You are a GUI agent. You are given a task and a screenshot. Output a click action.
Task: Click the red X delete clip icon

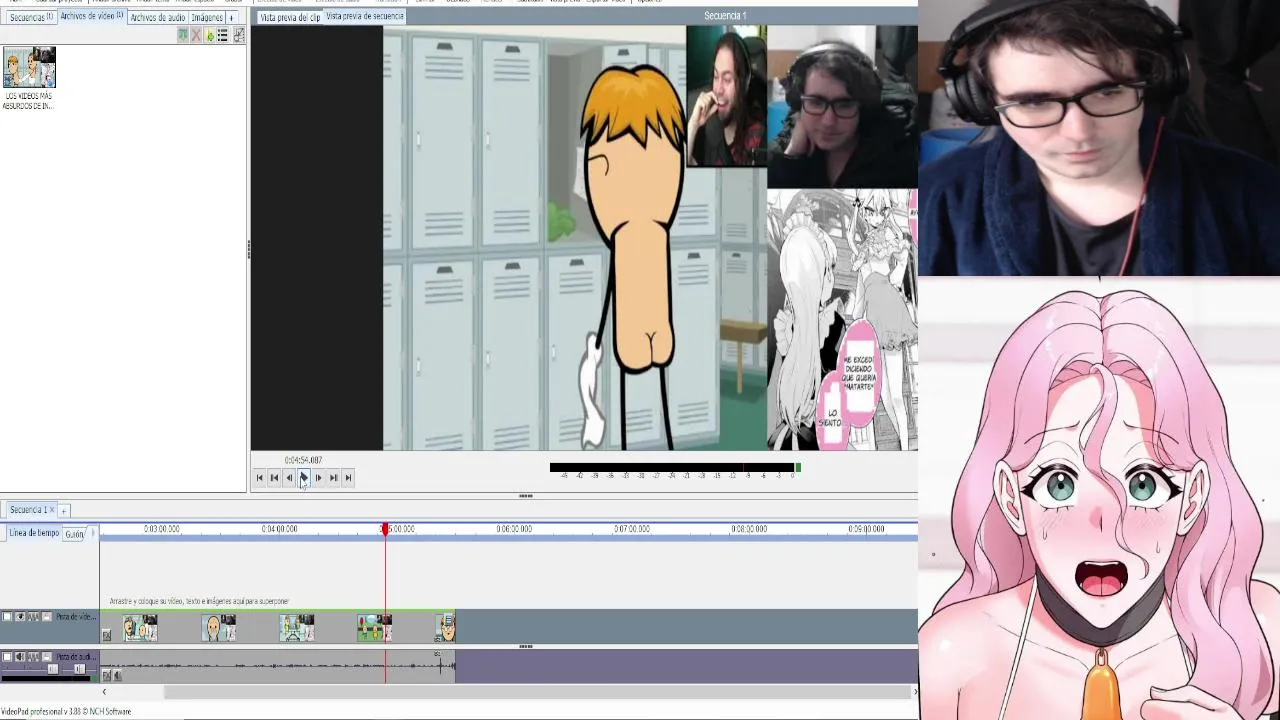pyautogui.click(x=196, y=35)
